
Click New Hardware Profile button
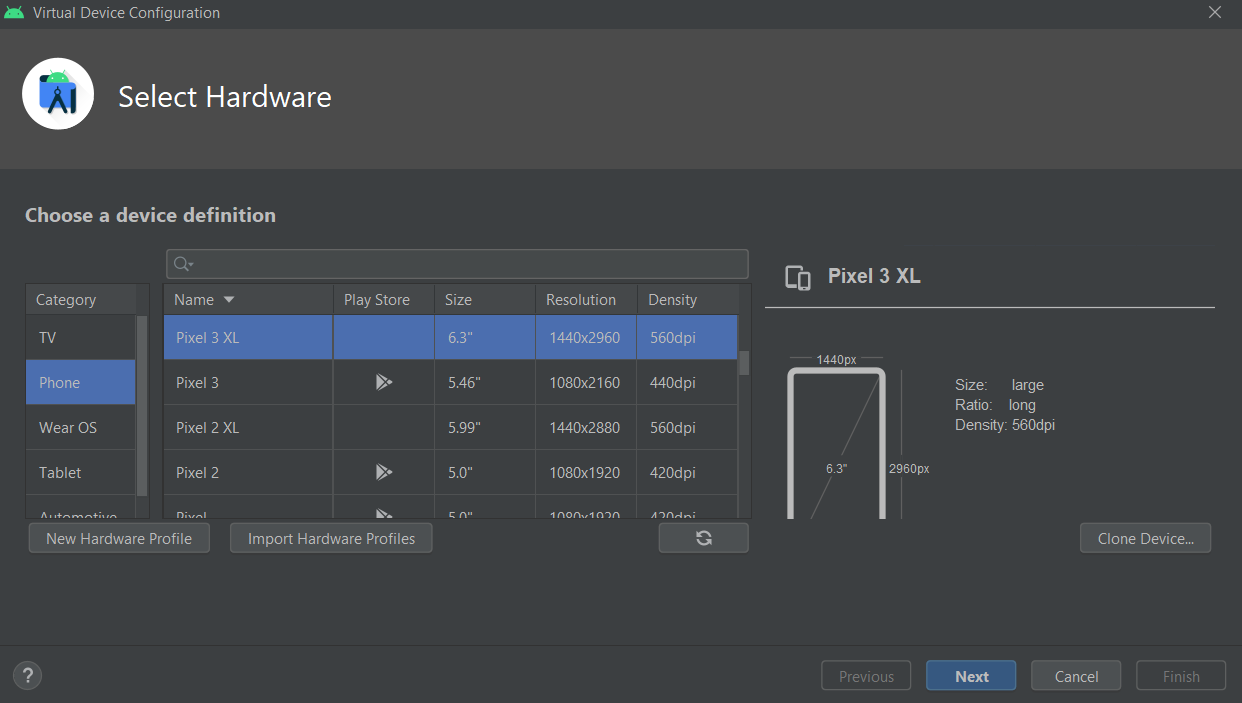[118, 538]
